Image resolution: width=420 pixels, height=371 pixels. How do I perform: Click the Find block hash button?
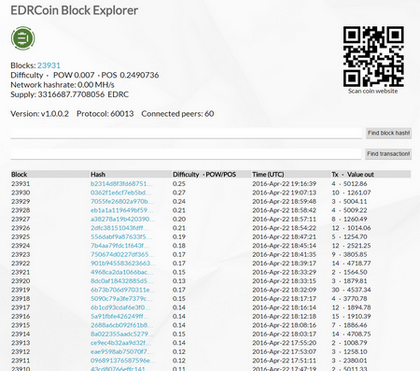[388, 133]
